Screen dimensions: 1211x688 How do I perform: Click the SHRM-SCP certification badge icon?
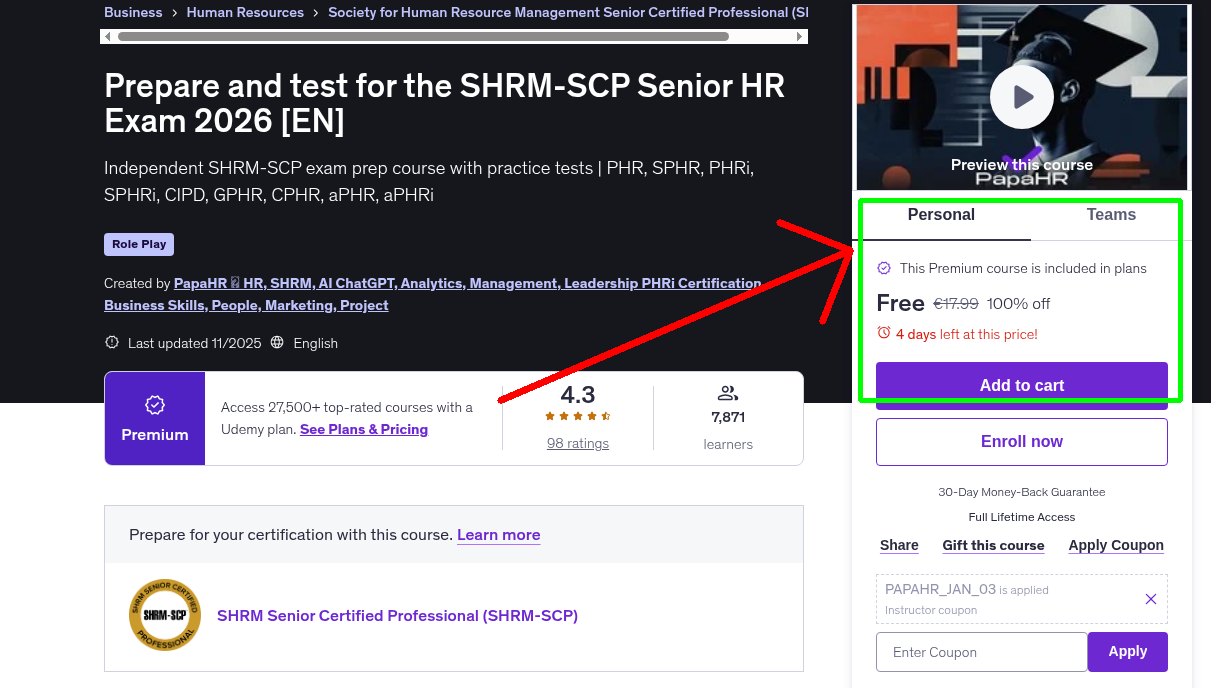click(x=164, y=616)
